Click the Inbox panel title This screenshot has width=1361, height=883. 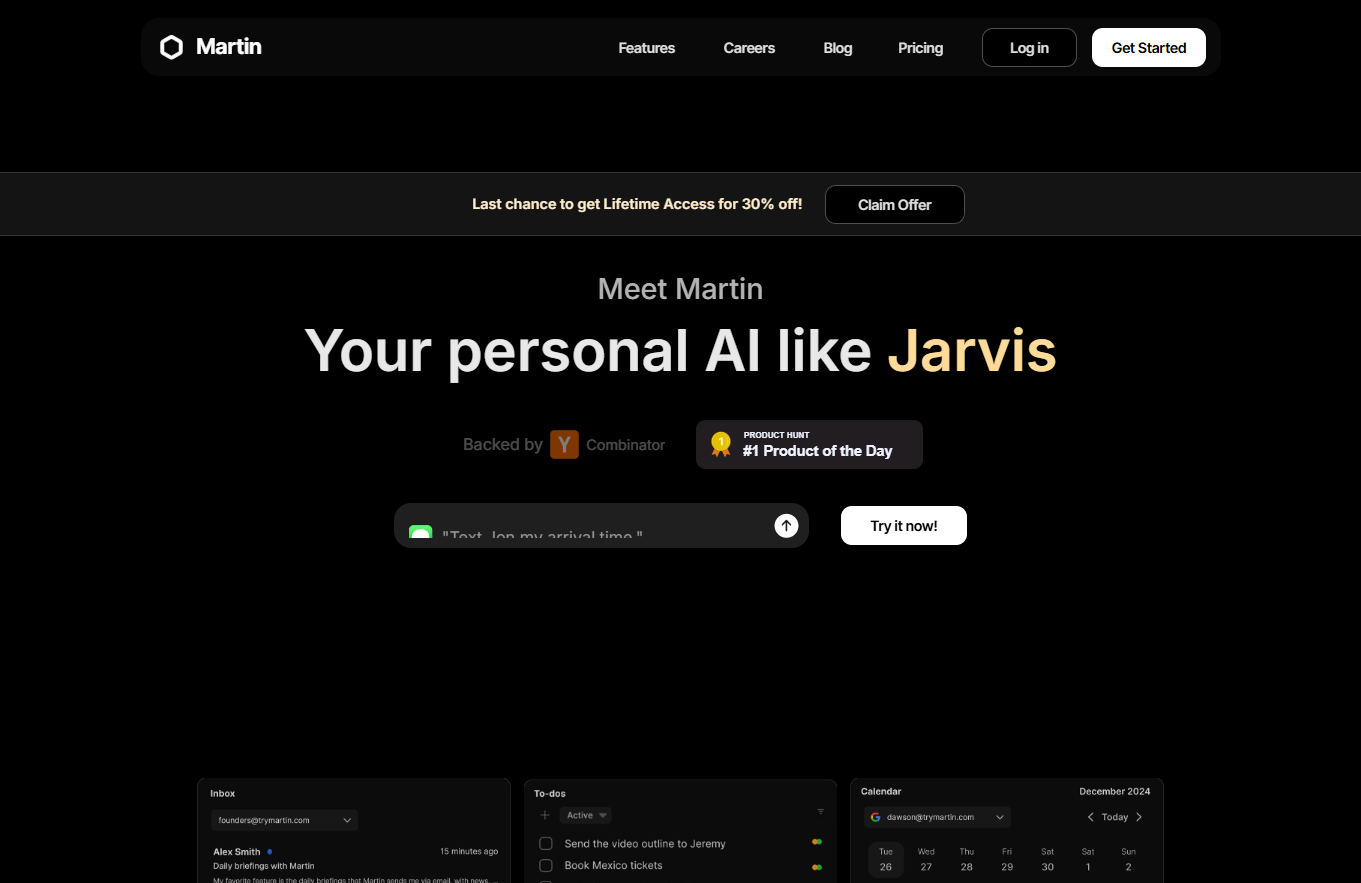pos(223,793)
